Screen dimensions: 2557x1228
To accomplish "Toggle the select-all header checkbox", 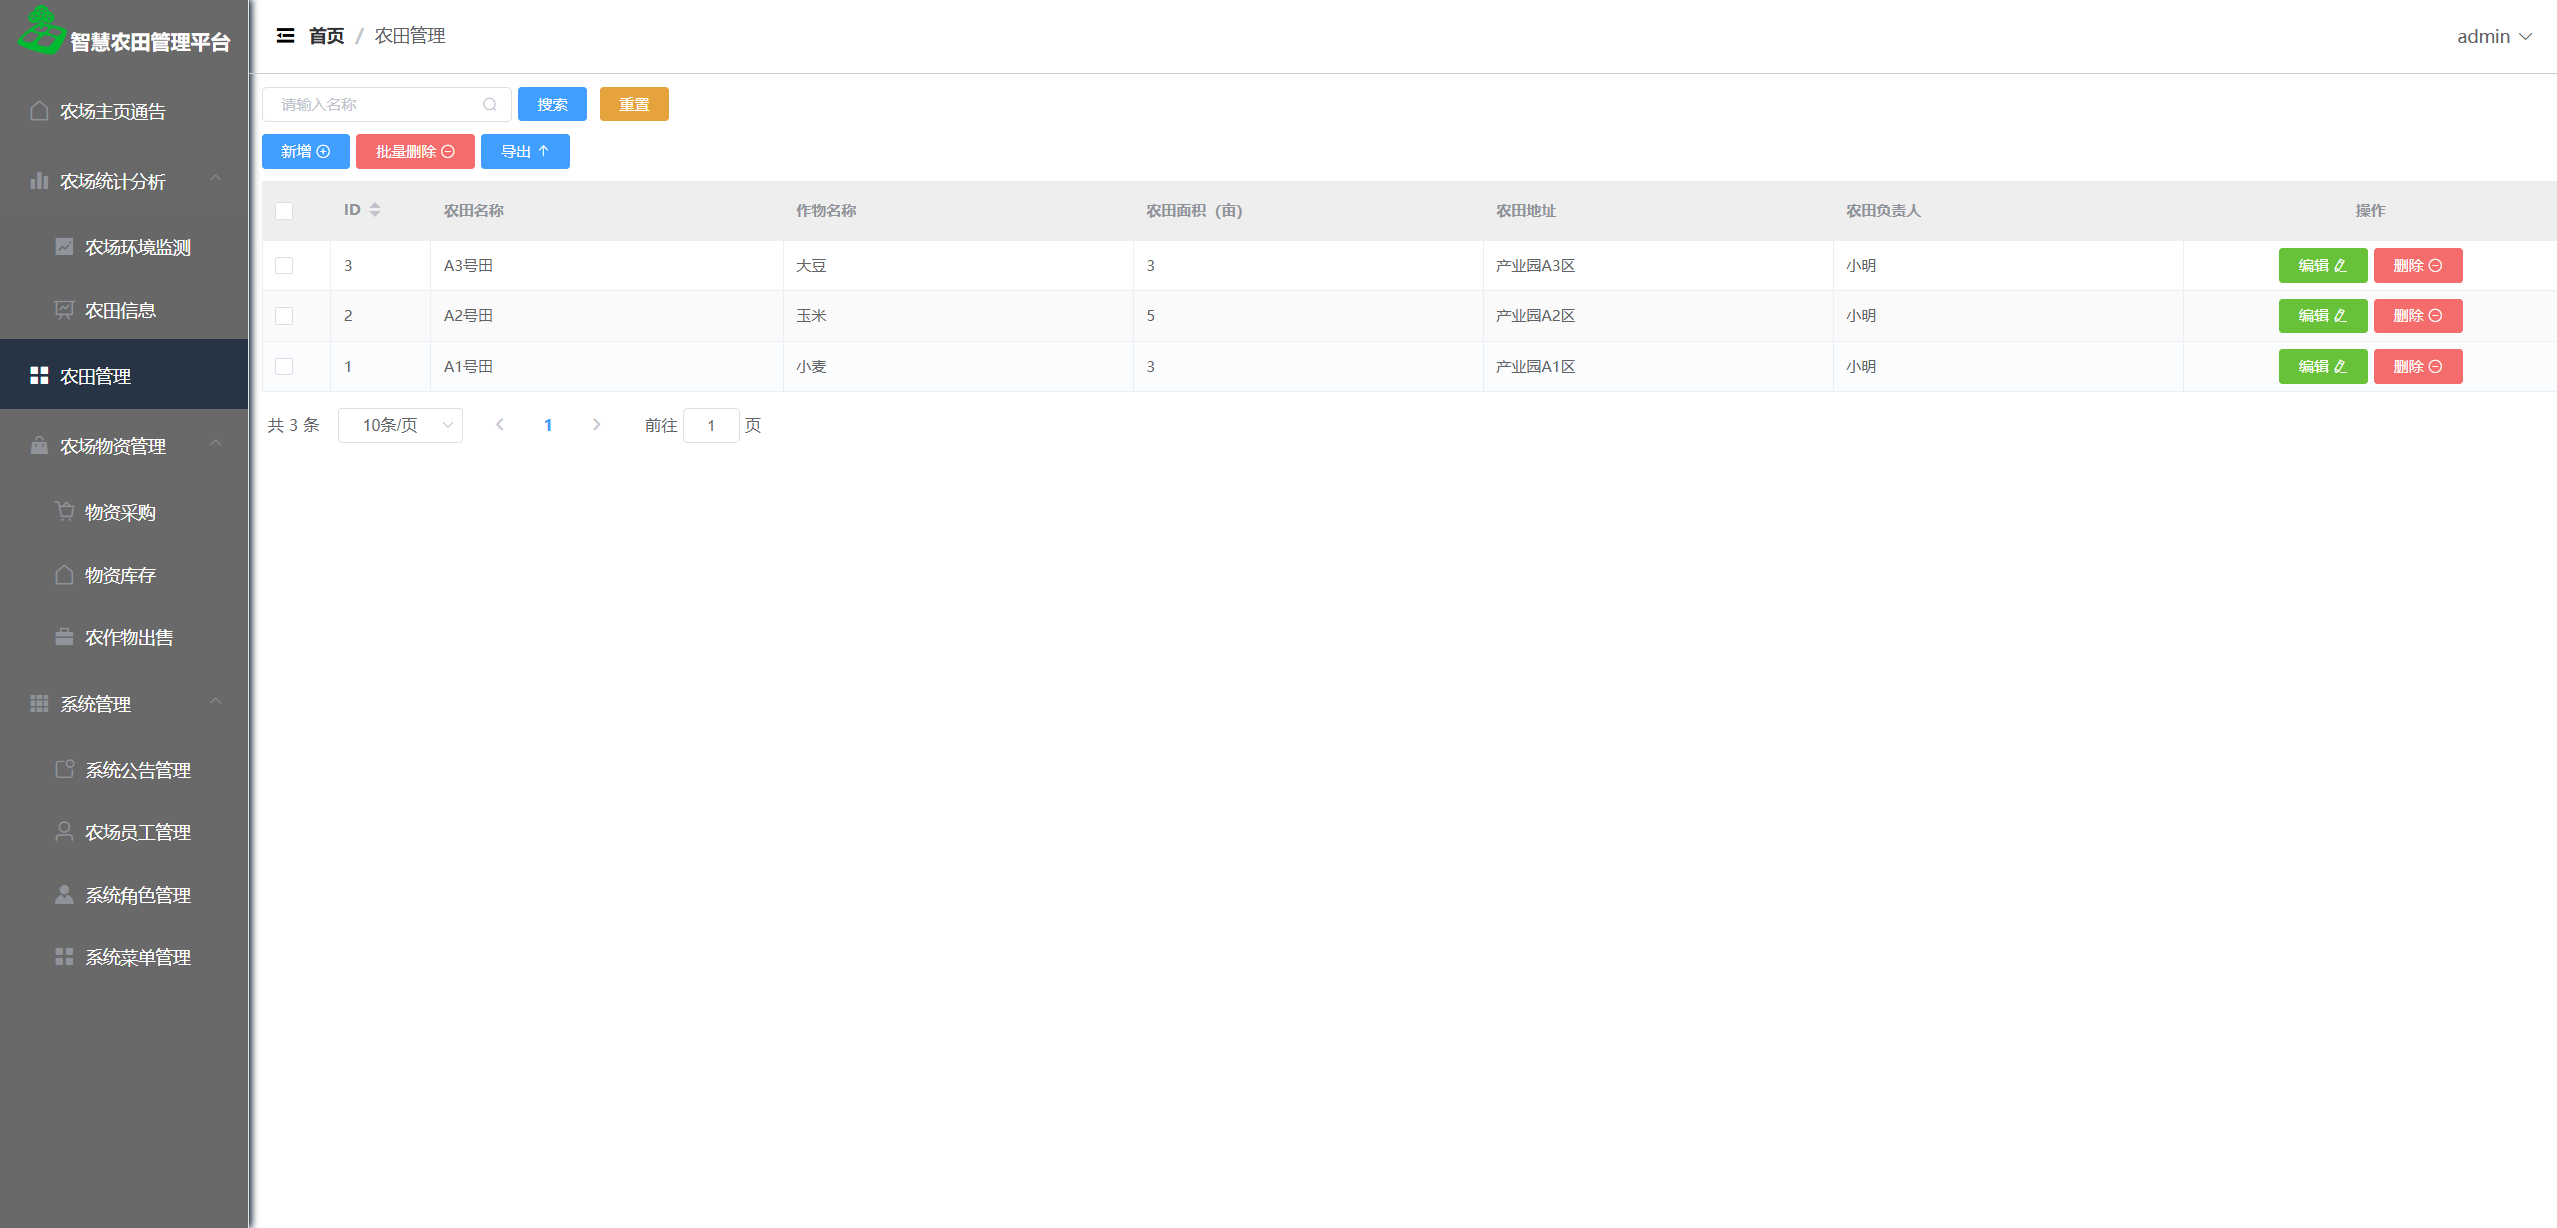I will tap(284, 210).
